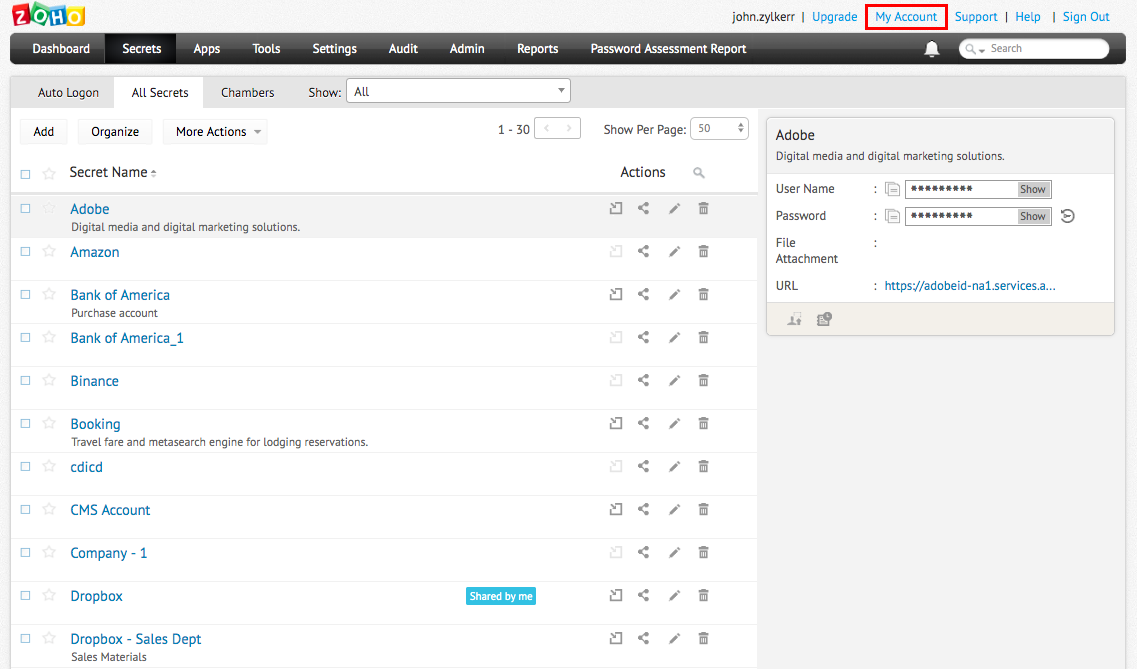The height and width of the screenshot is (669, 1137).
Task: Click the Sign Out link
Action: 1086,17
